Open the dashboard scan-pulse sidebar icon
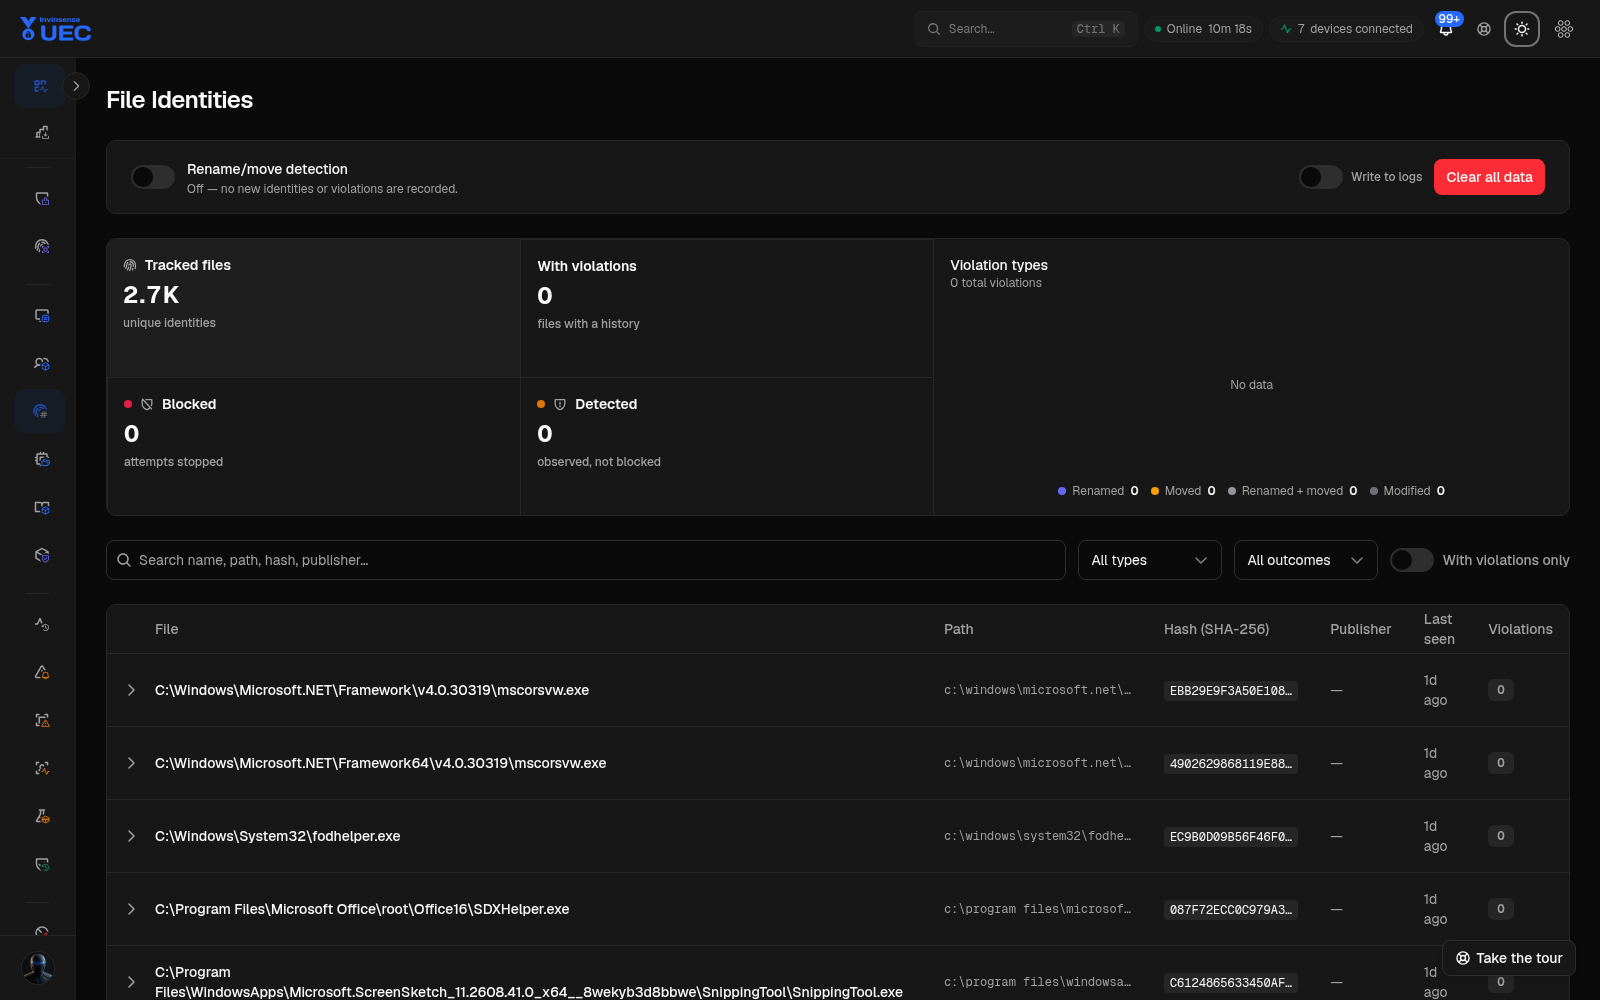The image size is (1600, 1000). tap(40, 86)
